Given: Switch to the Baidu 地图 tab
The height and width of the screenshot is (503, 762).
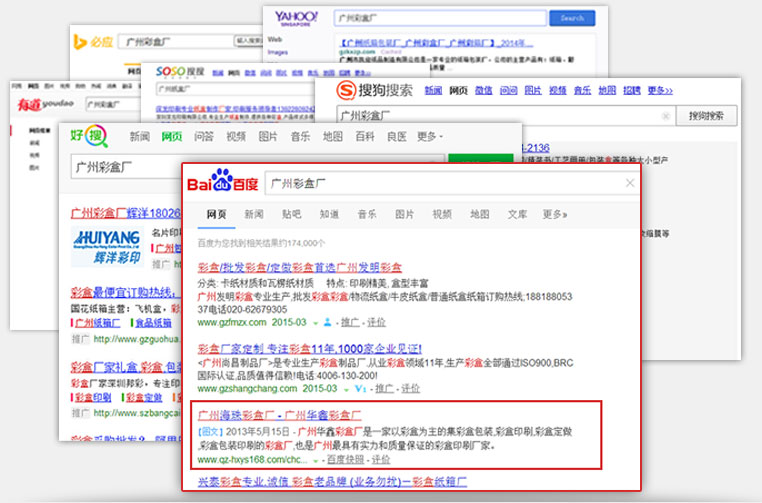Looking at the screenshot, I should 480,214.
